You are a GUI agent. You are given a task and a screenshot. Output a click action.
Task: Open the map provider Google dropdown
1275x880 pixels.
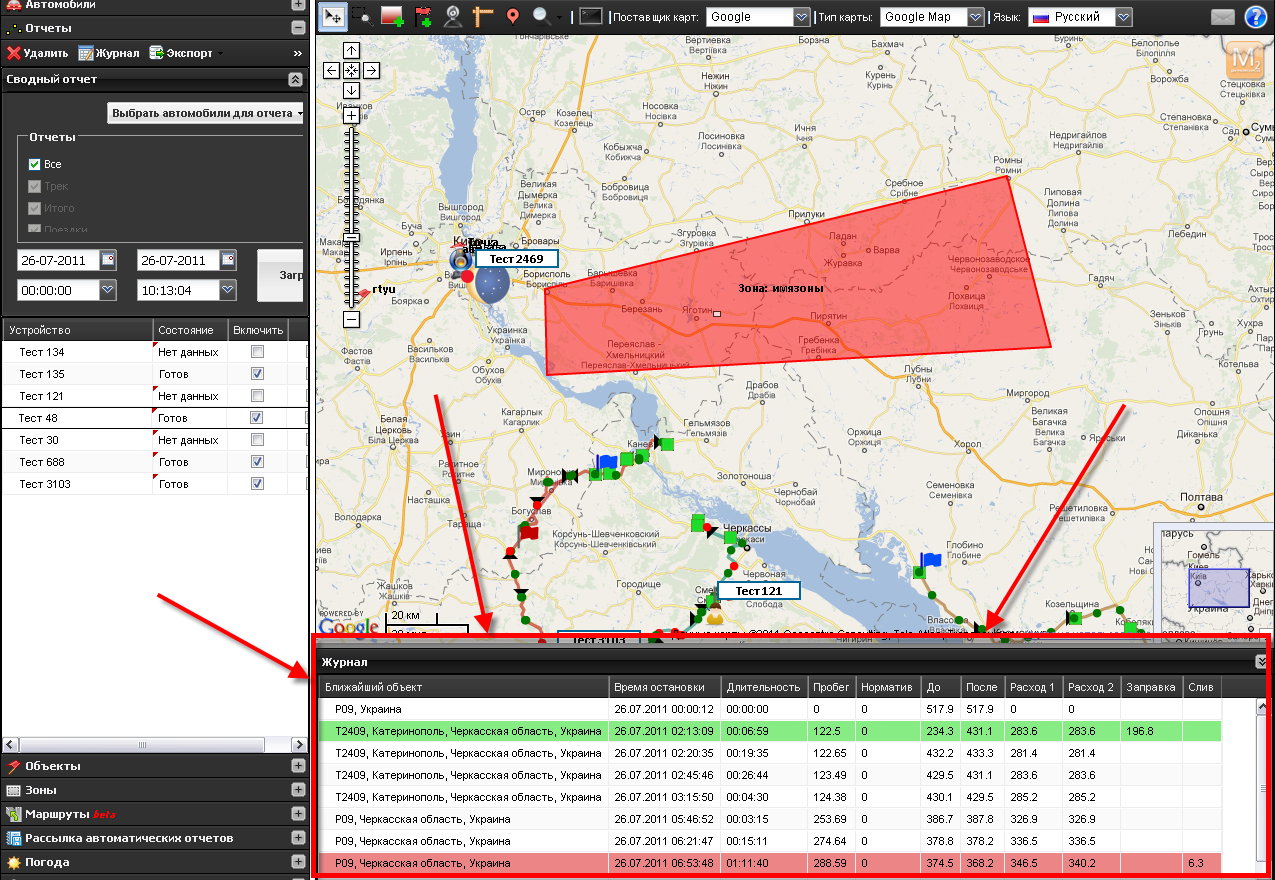click(801, 17)
